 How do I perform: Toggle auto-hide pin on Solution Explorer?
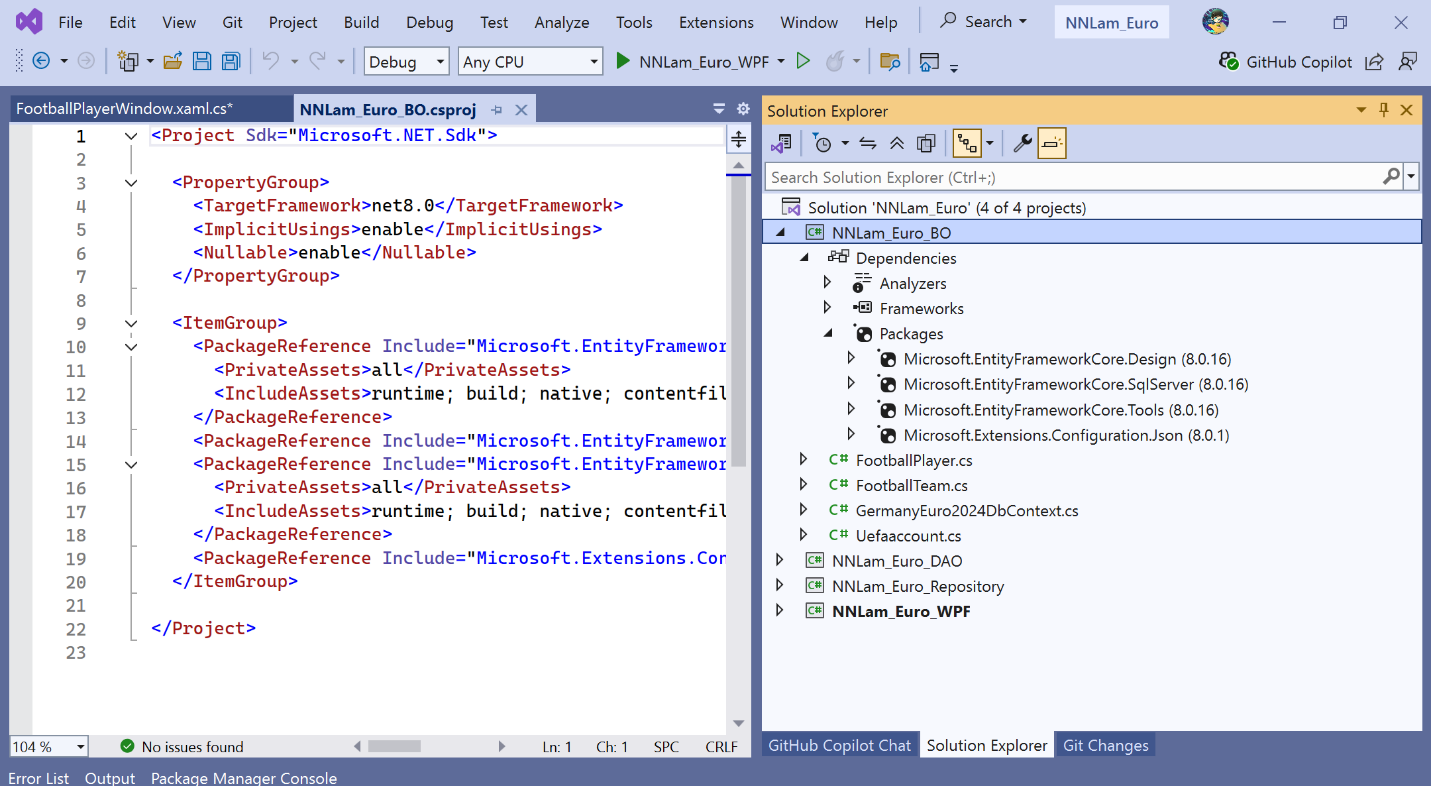pos(1384,111)
